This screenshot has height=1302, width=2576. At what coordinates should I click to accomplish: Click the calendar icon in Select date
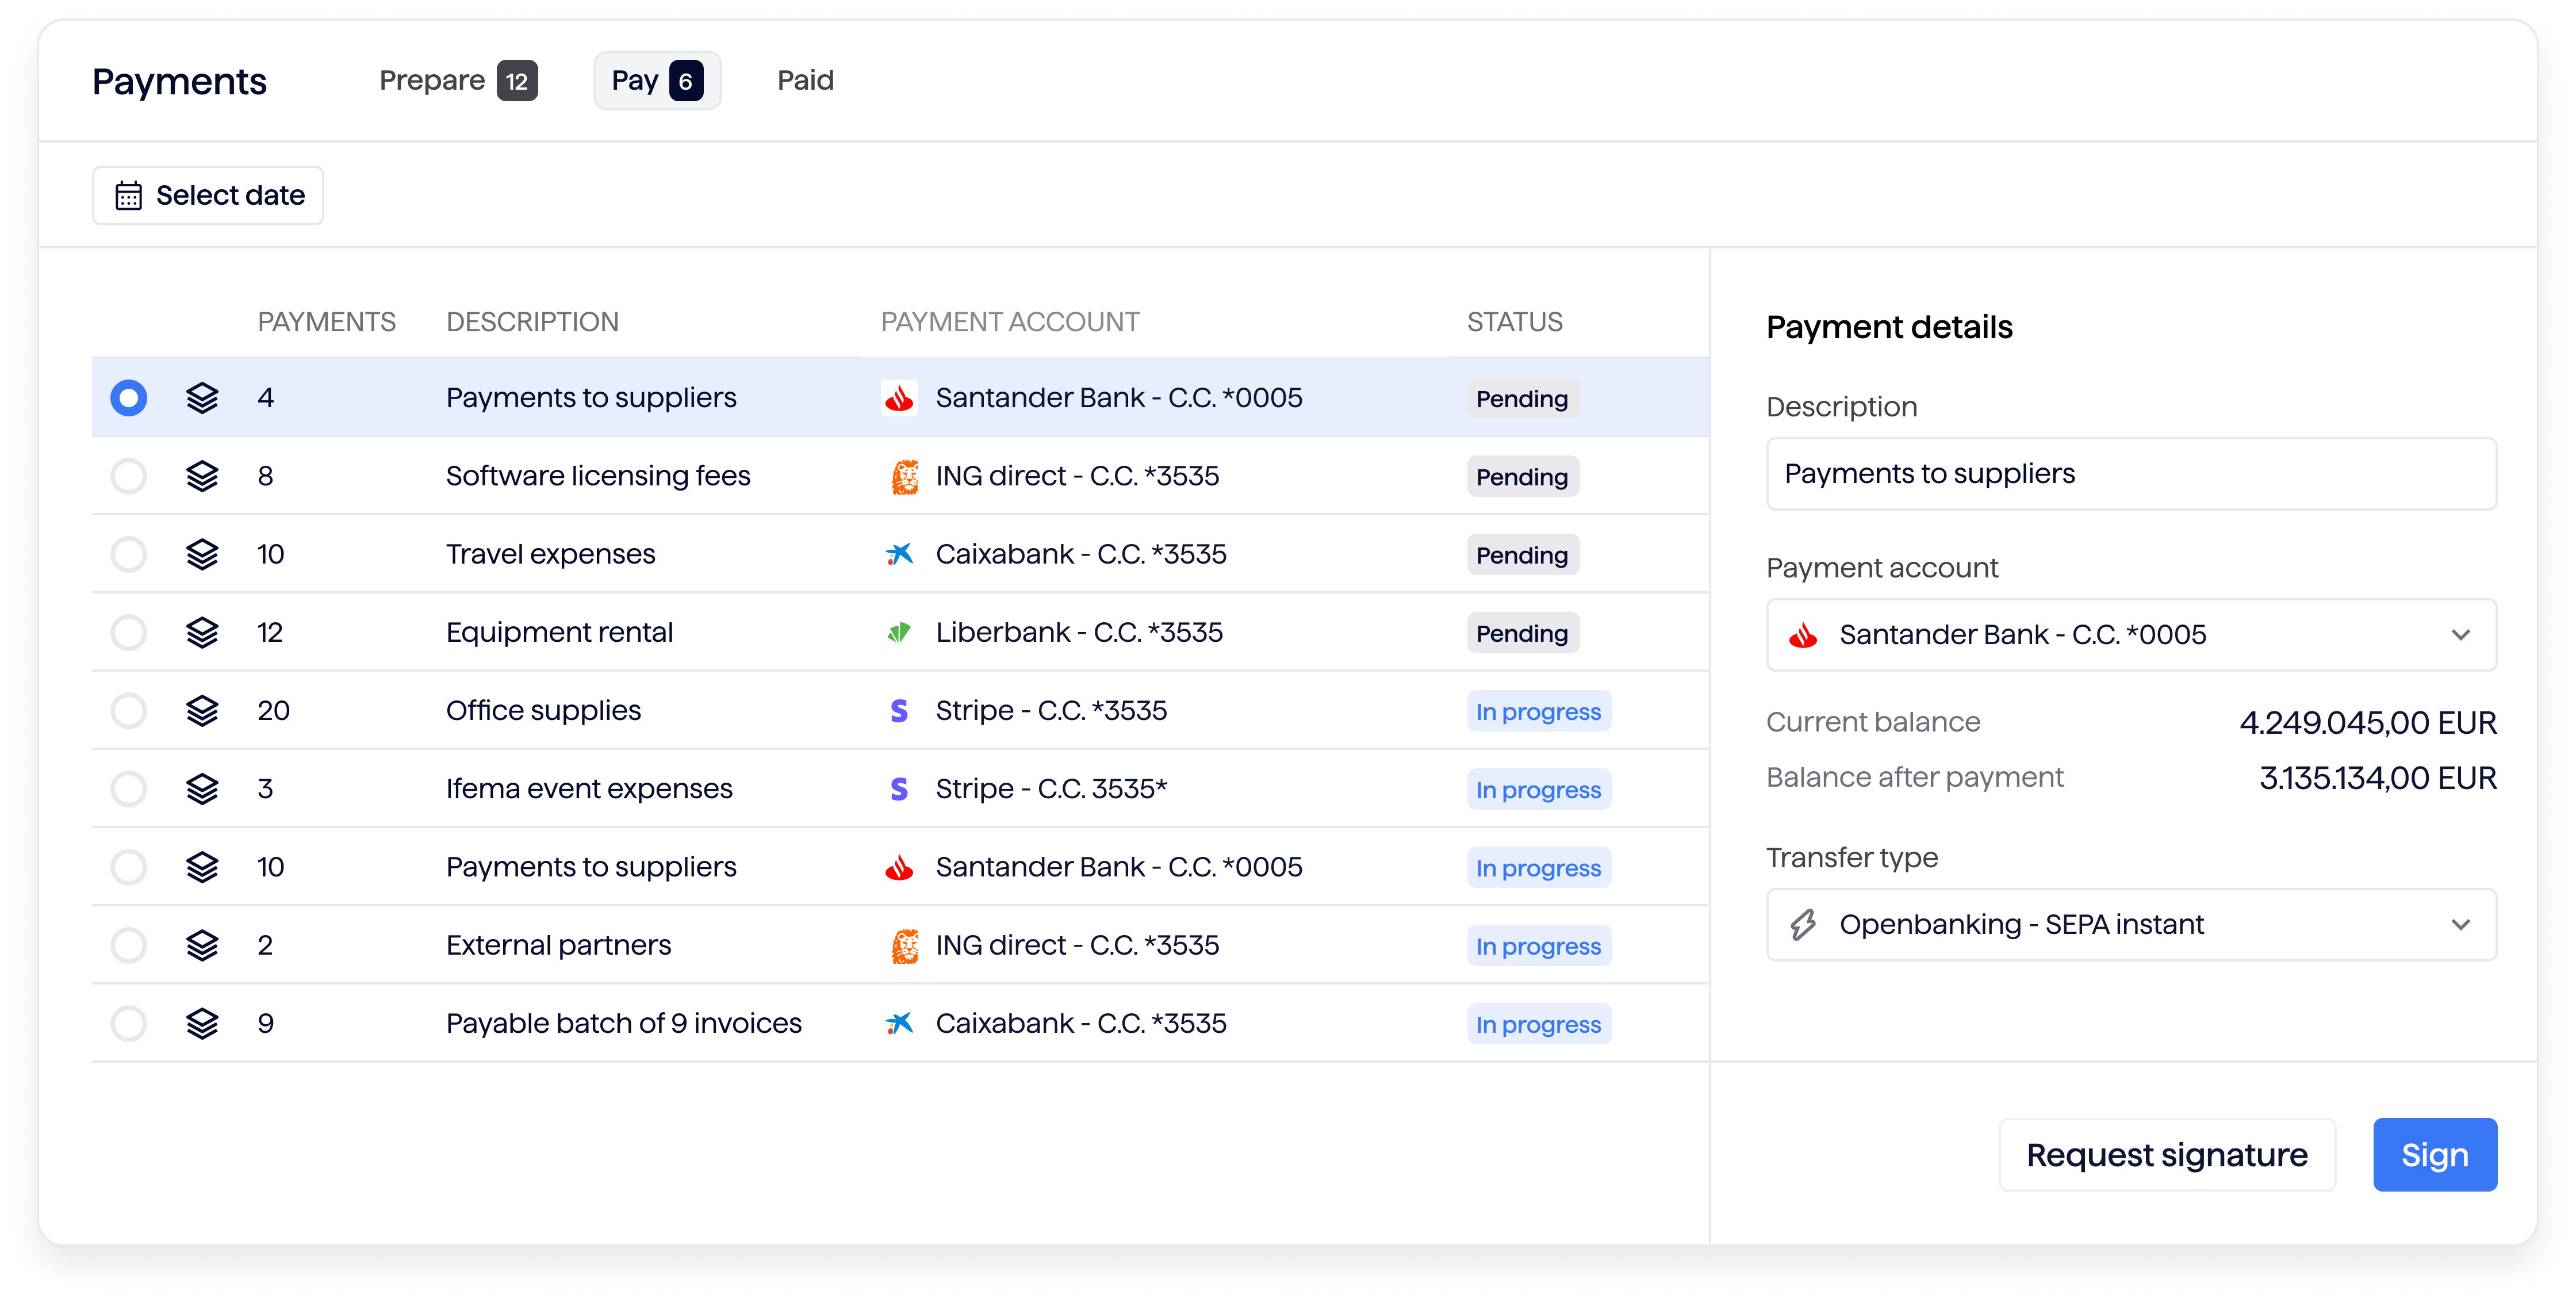tap(128, 195)
